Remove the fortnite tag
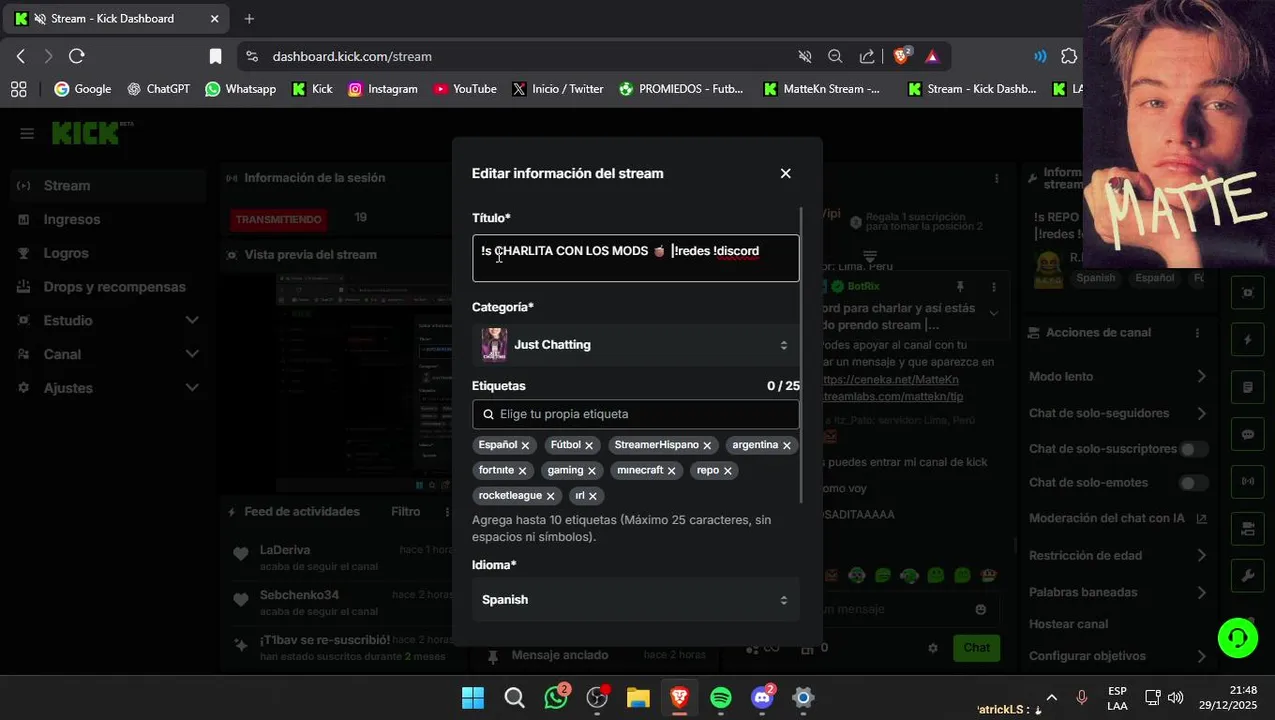Screen dimensions: 1275x720 point(522,470)
